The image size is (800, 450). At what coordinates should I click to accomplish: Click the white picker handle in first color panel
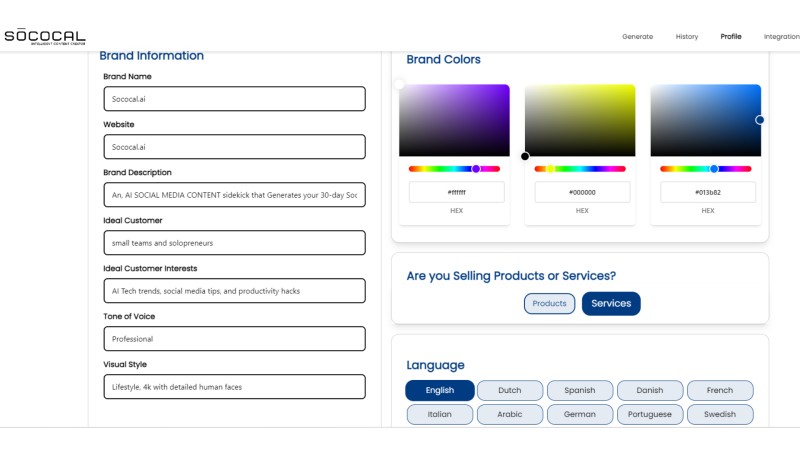(399, 85)
